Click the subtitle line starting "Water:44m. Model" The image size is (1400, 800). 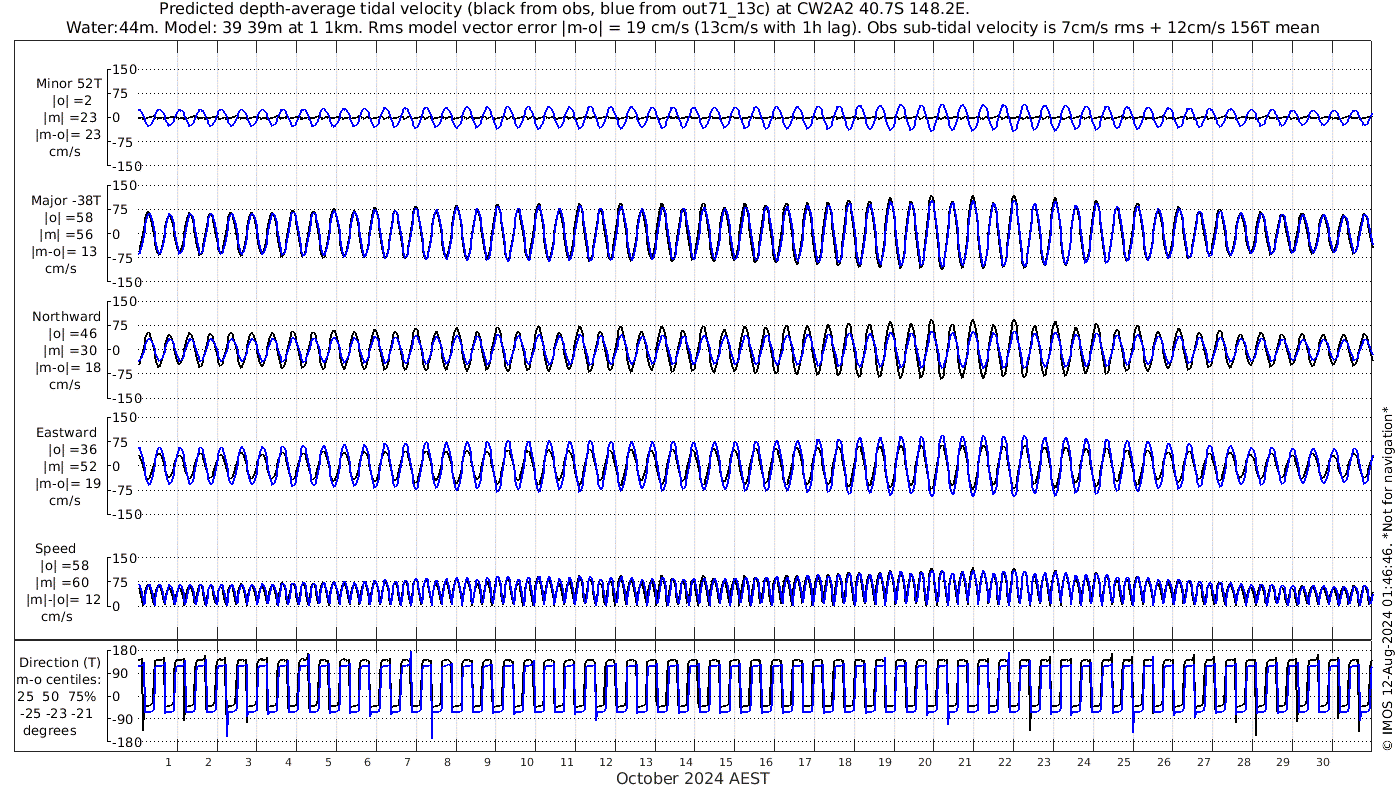(692, 27)
